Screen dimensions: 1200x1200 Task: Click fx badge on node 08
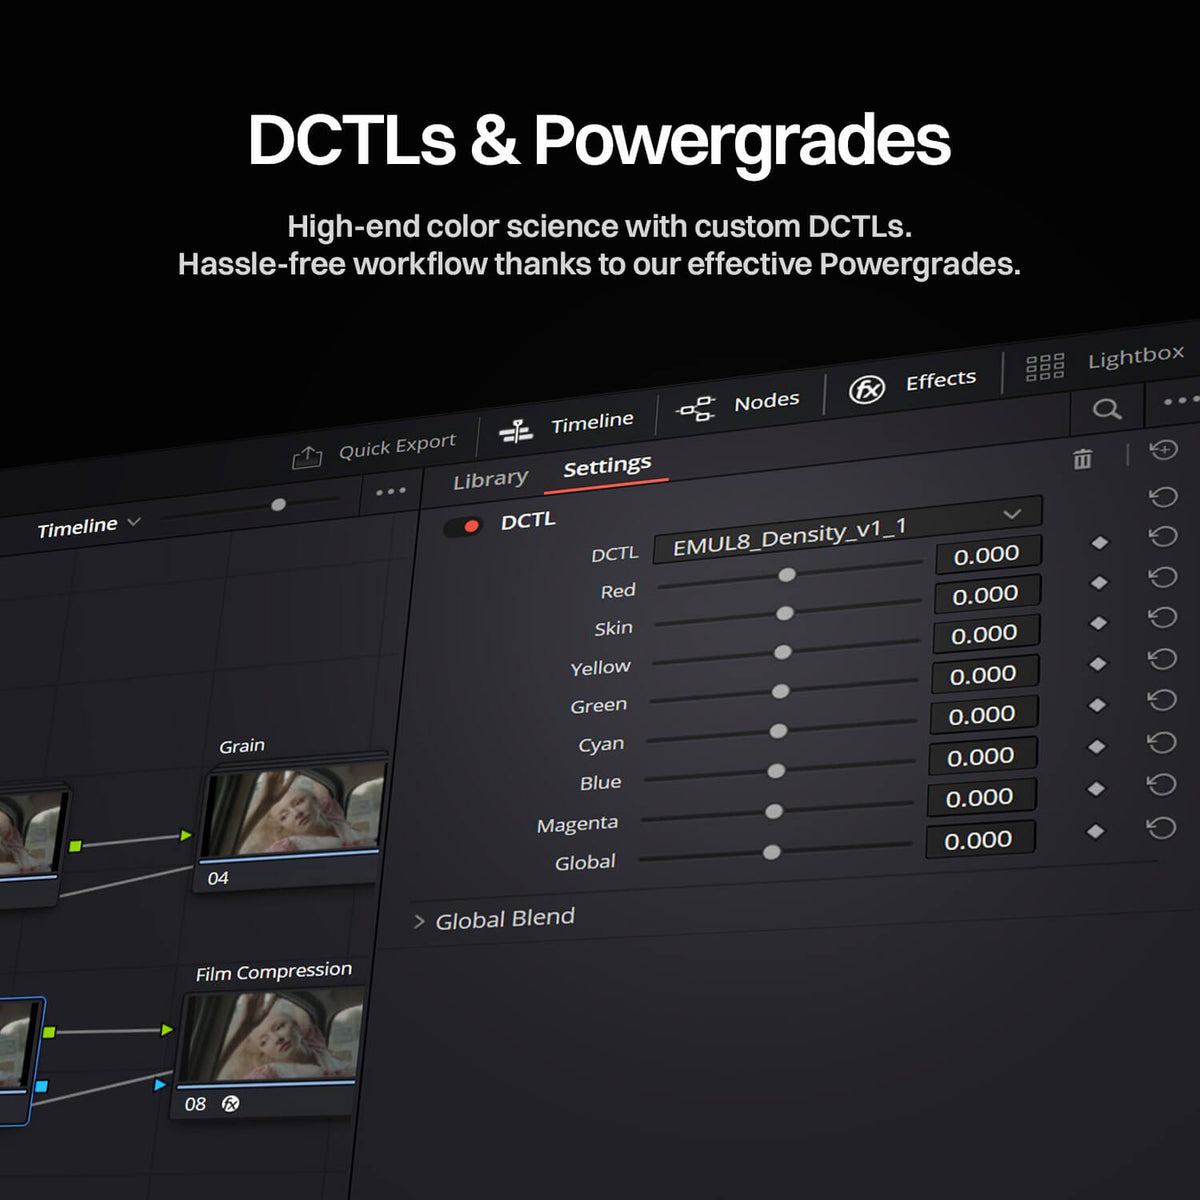coord(231,1104)
